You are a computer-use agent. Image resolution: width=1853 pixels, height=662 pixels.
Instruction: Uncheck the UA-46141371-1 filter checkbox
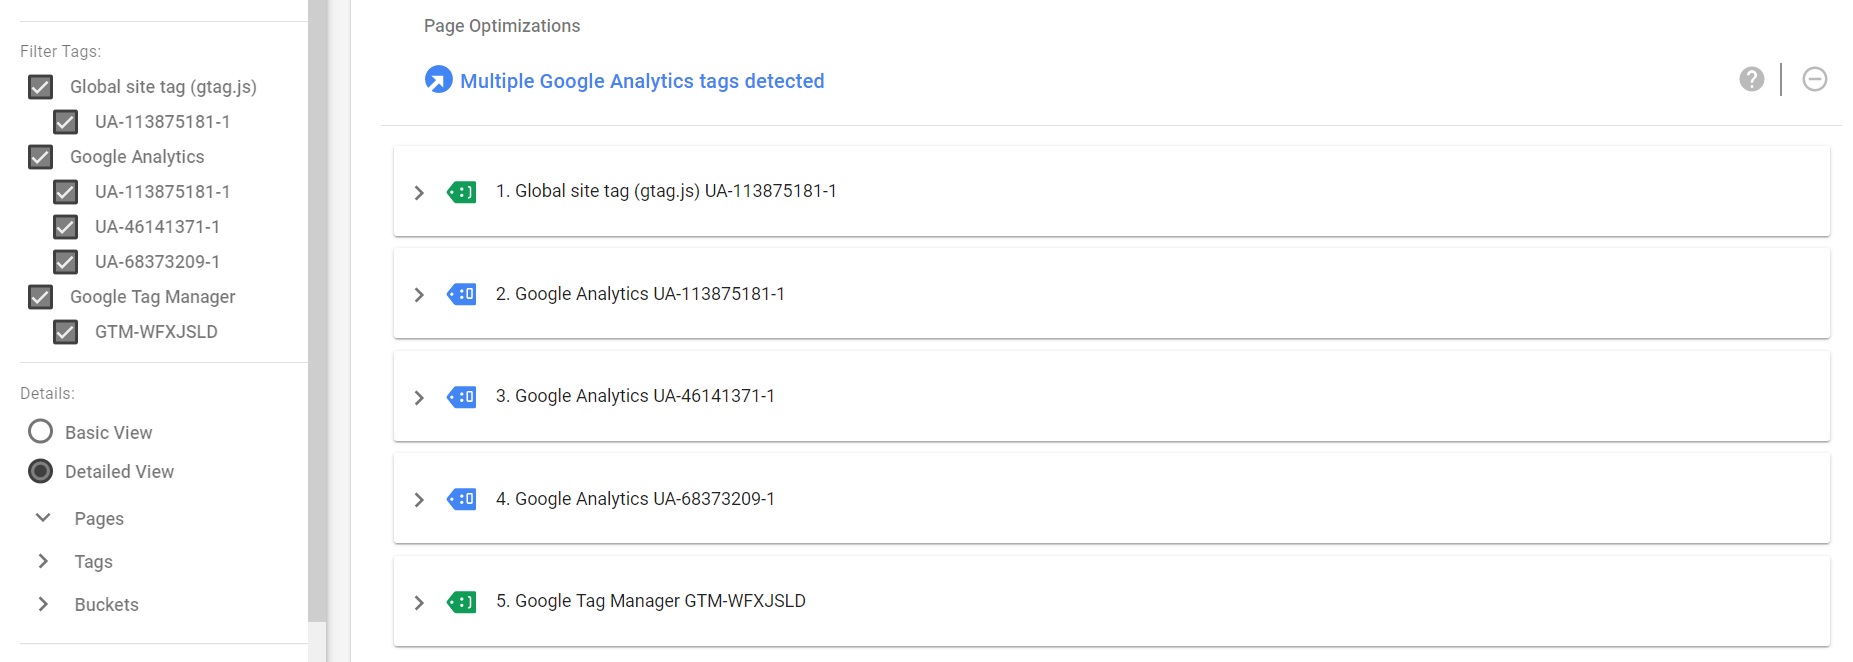(x=66, y=227)
